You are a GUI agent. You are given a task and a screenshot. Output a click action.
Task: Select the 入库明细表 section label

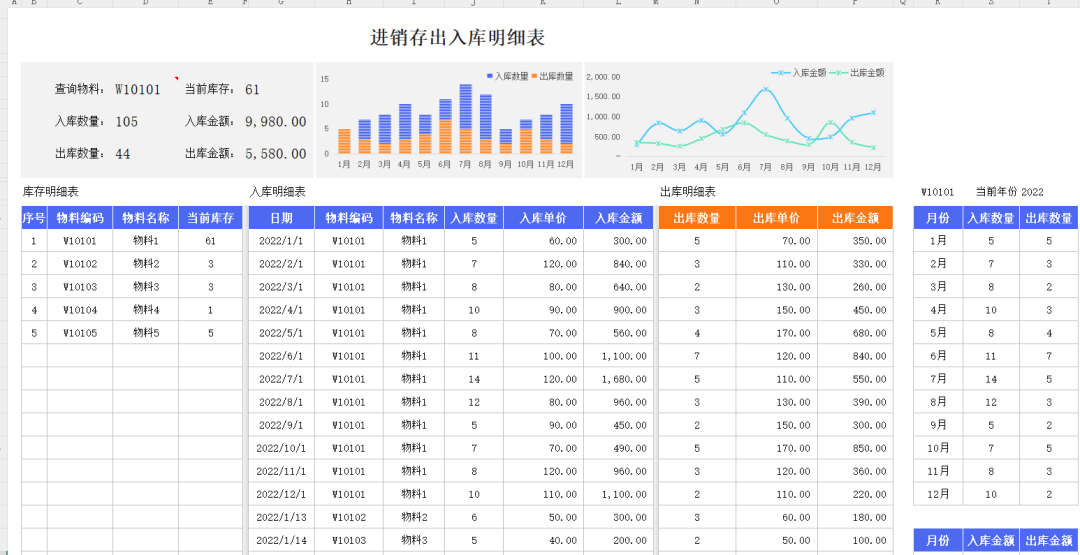click(x=278, y=192)
